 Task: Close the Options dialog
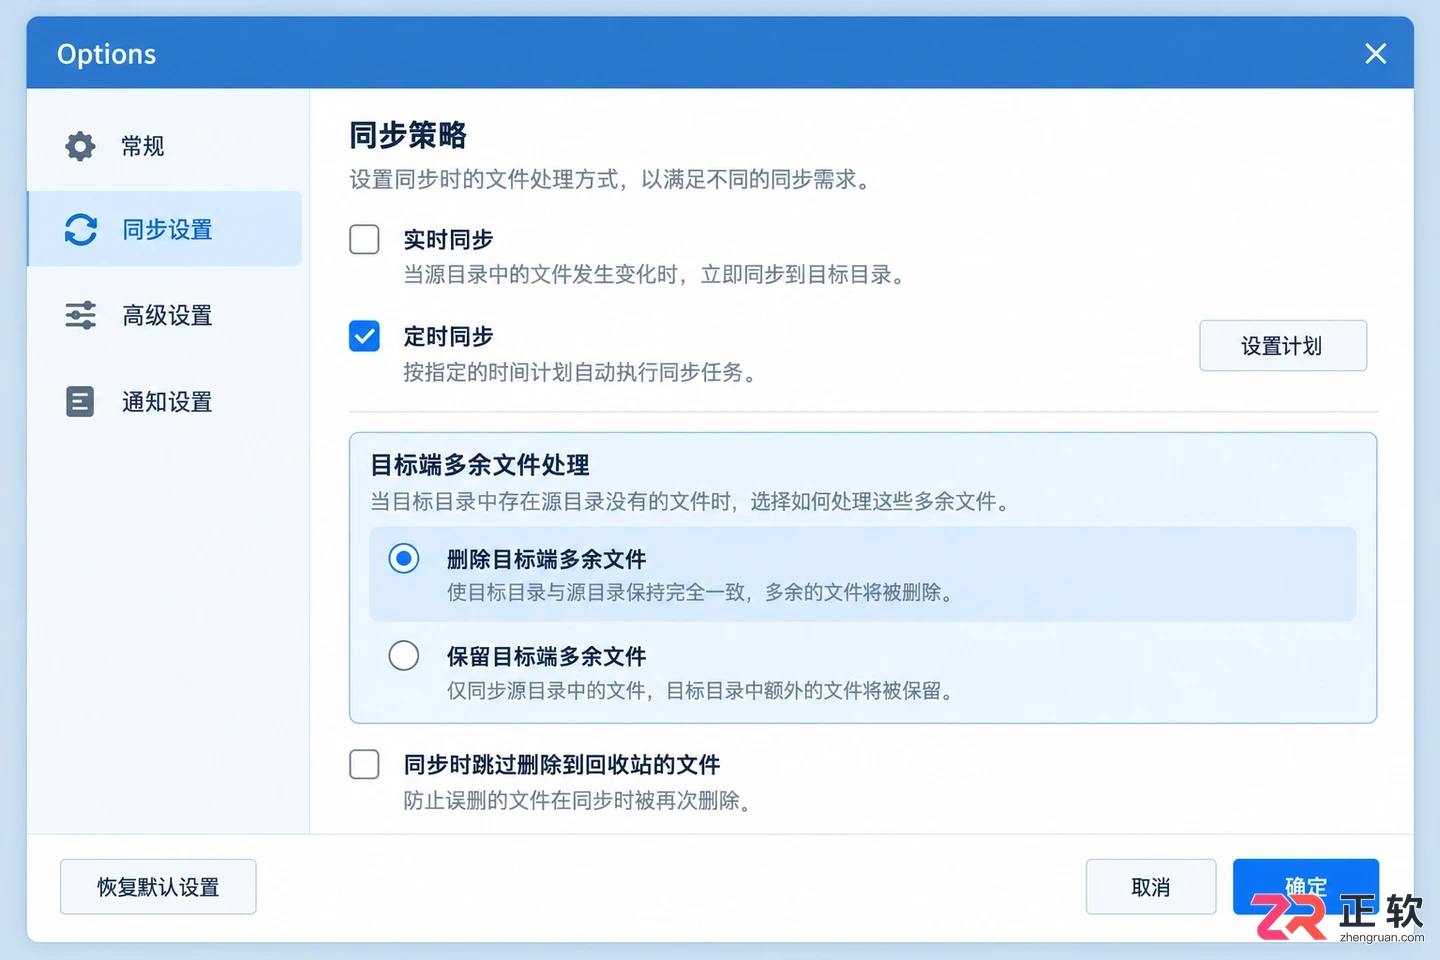(x=1376, y=54)
